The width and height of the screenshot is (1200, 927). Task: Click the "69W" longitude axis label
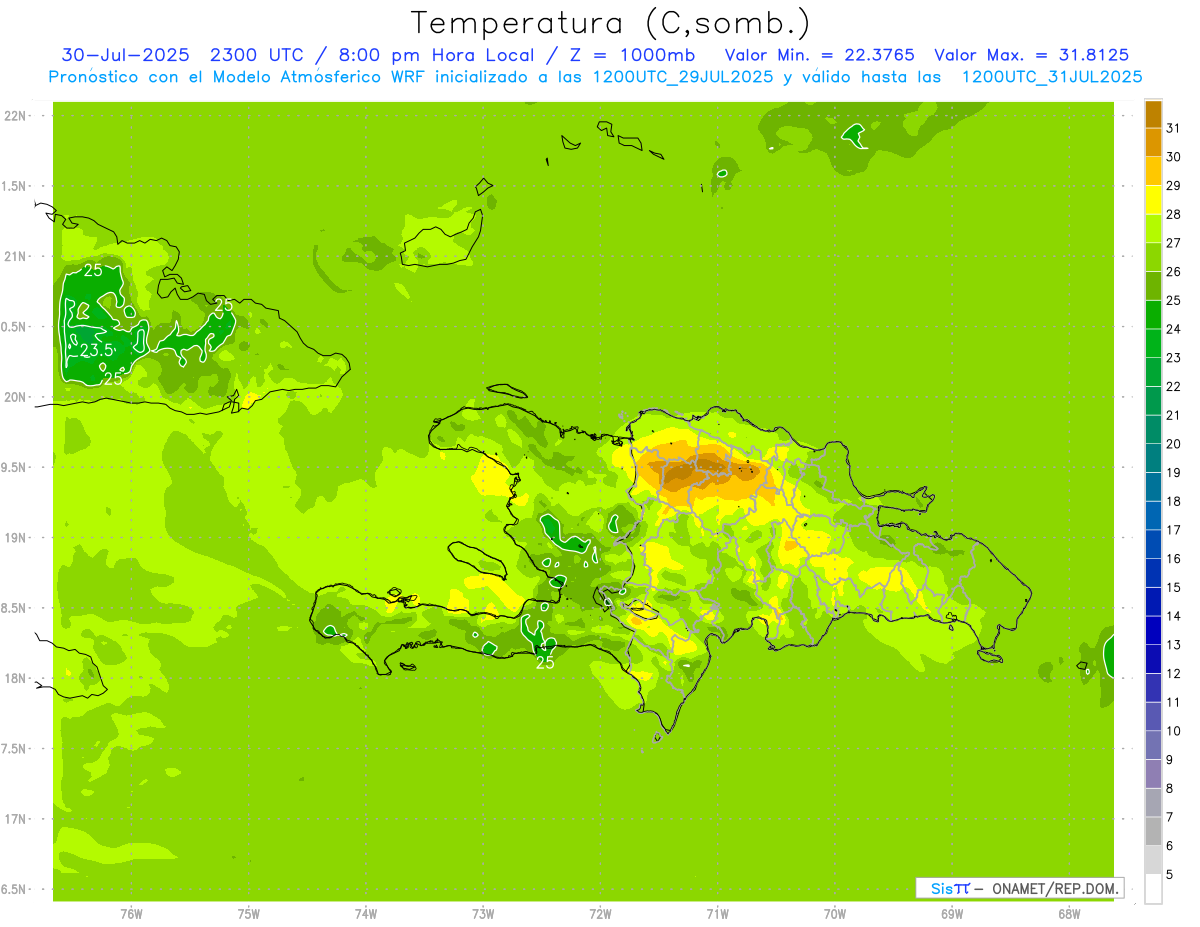pos(952,914)
